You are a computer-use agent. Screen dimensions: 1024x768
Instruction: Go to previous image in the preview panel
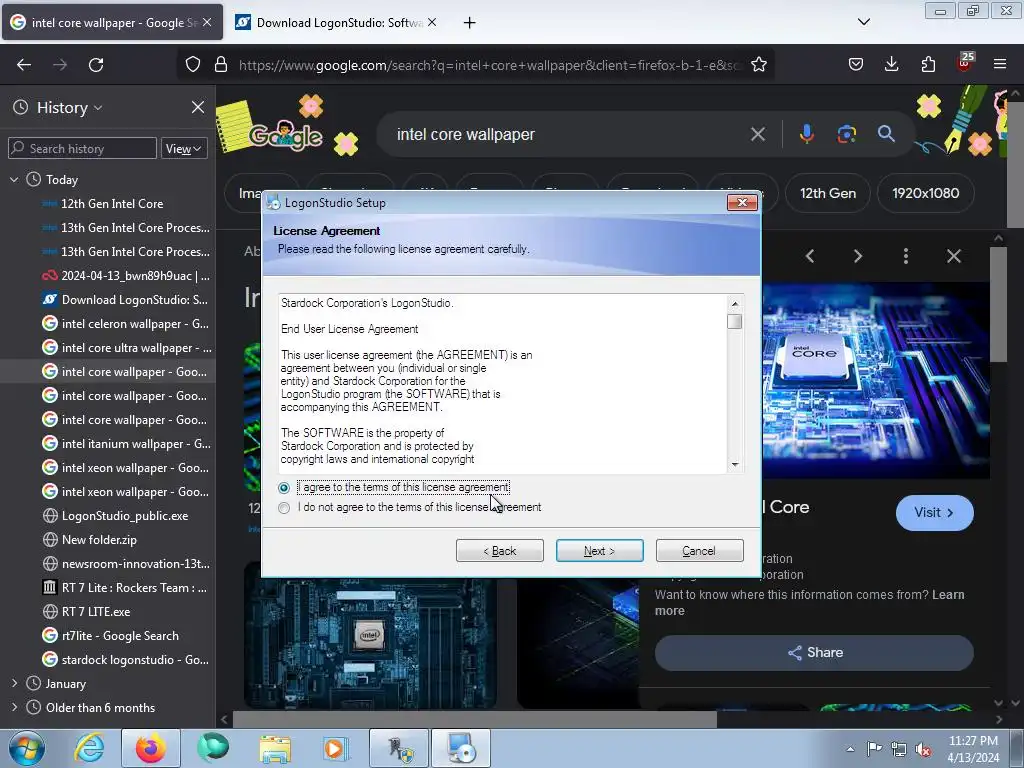pos(810,256)
